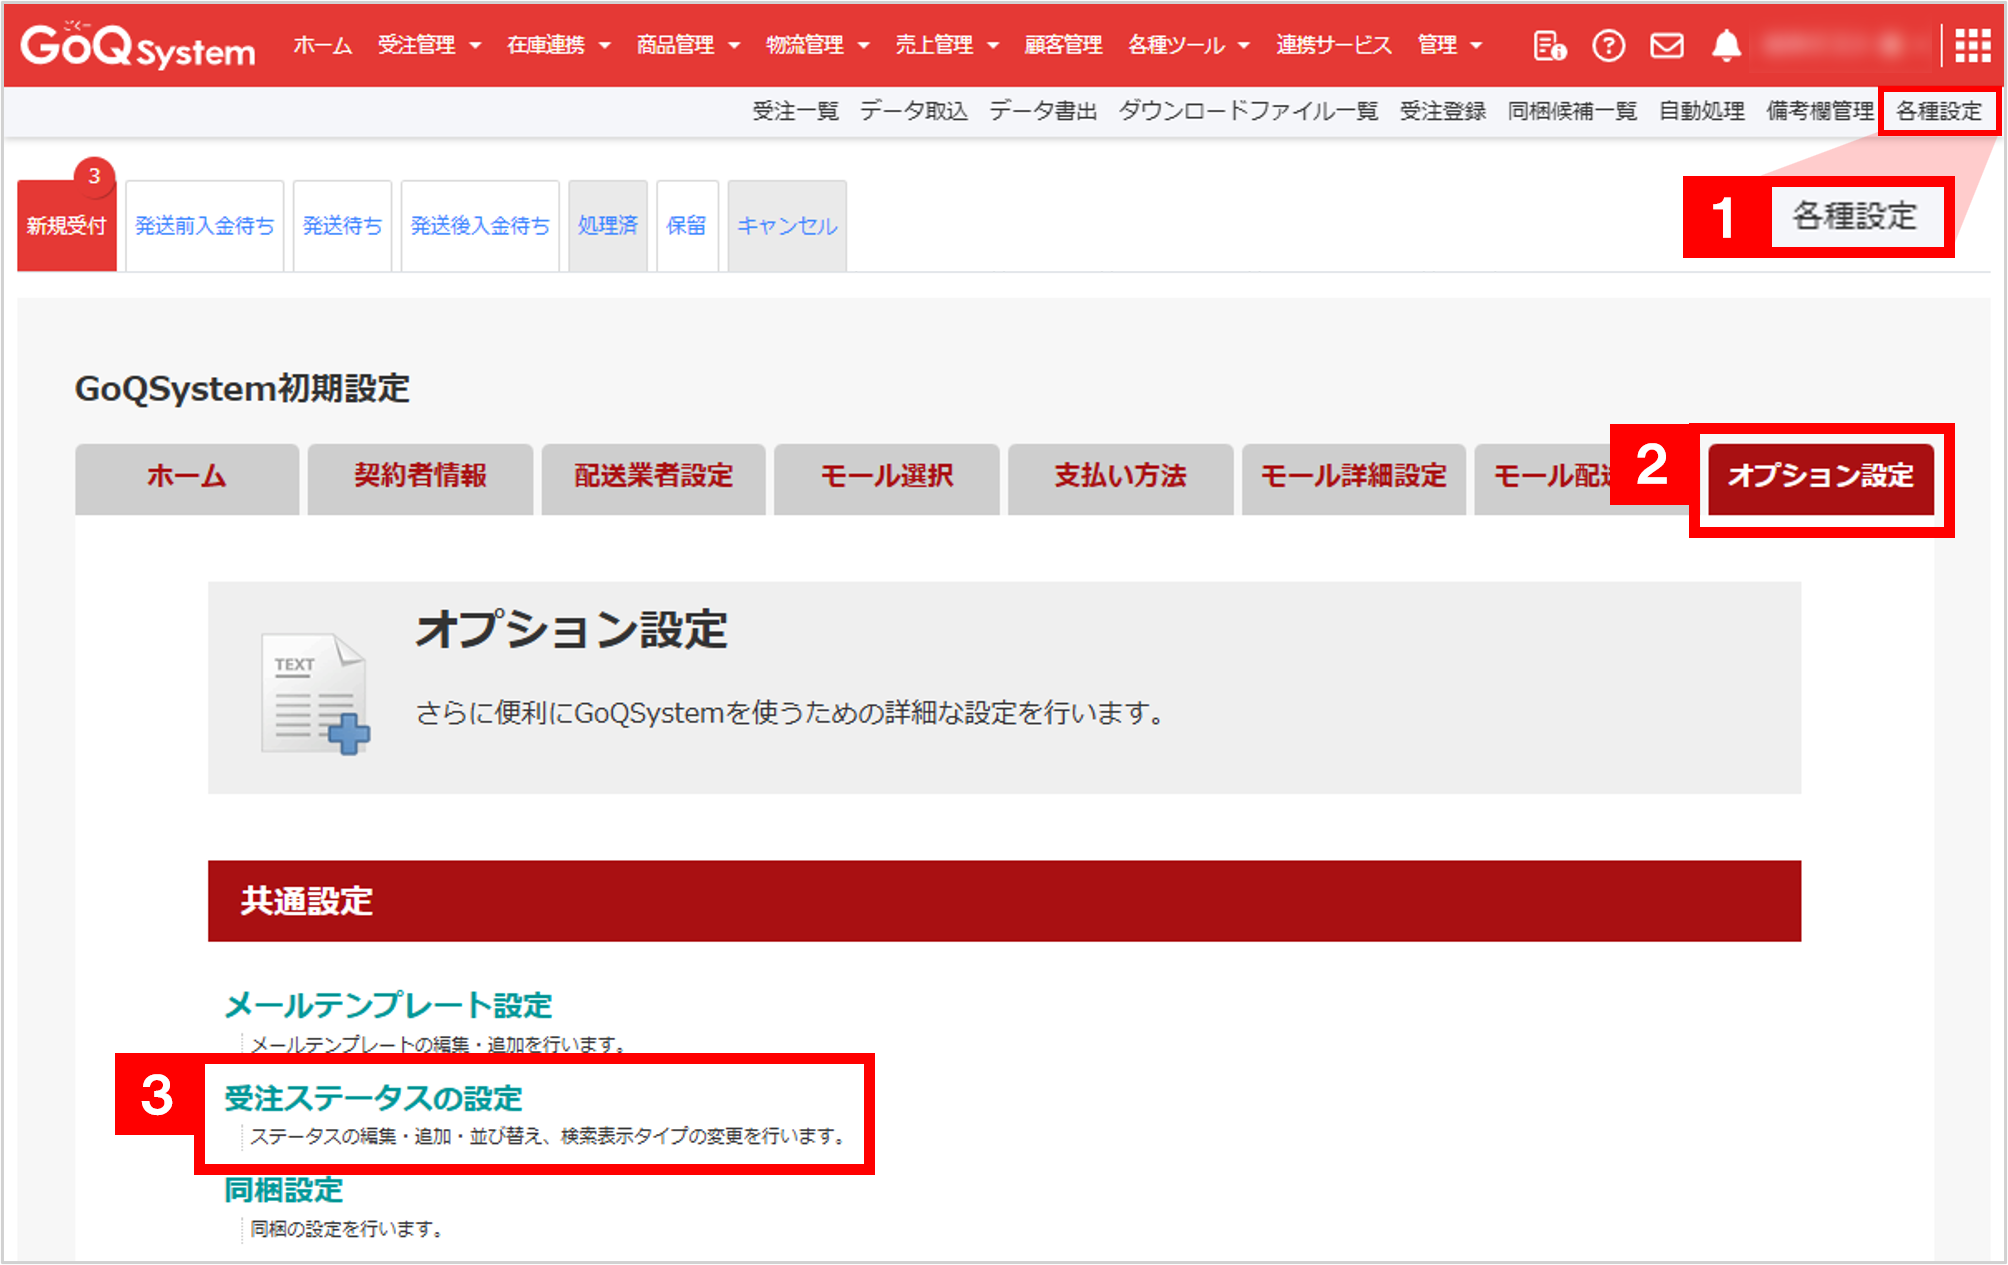Switch to the 発送待ち tab
The width and height of the screenshot is (2008, 1265).
pyautogui.click(x=342, y=226)
